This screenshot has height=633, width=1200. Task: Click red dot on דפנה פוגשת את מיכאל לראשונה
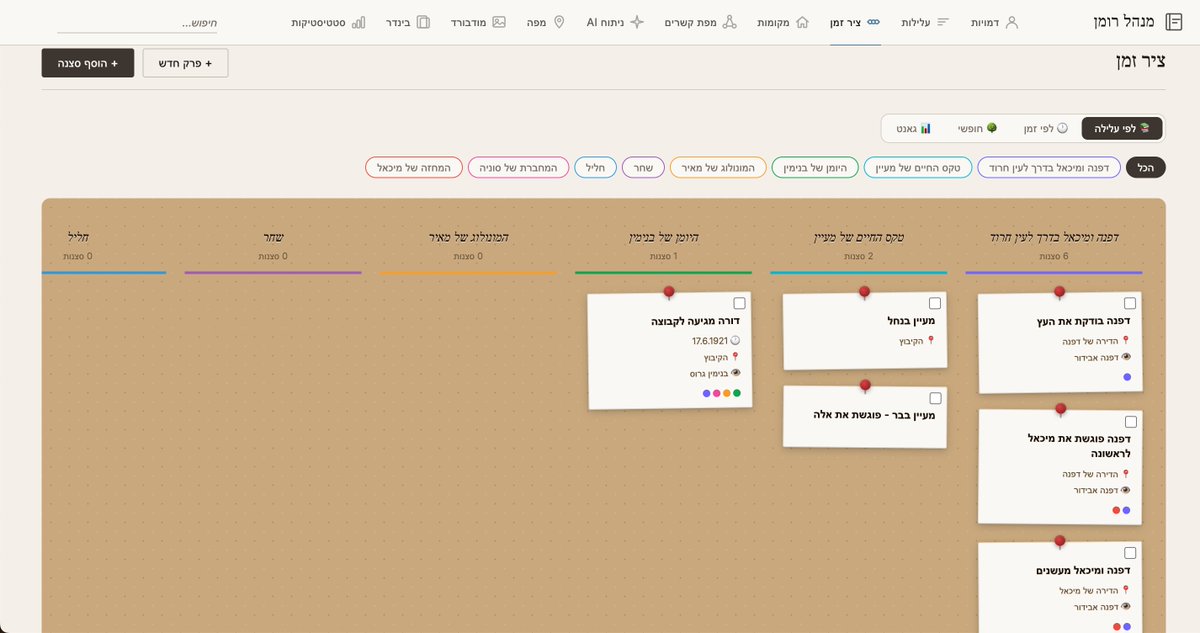click(x=1117, y=510)
